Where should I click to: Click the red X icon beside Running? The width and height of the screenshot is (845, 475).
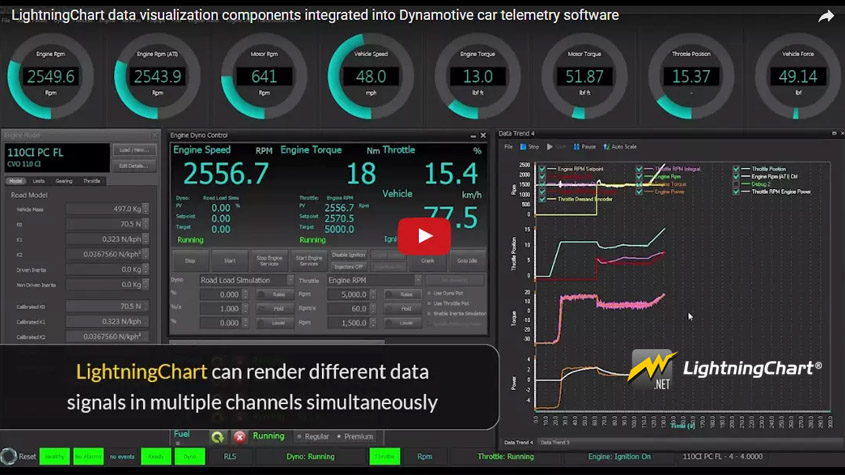tap(240, 437)
